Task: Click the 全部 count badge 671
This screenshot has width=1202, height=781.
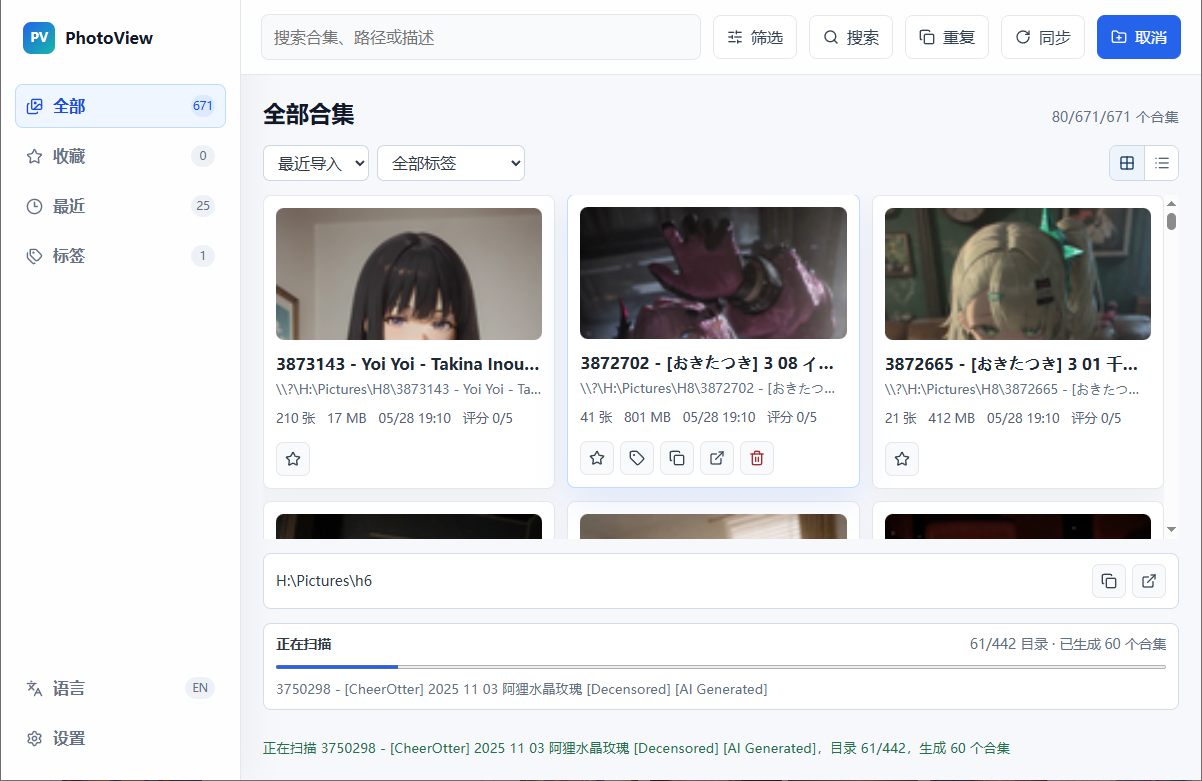Action: (x=203, y=106)
